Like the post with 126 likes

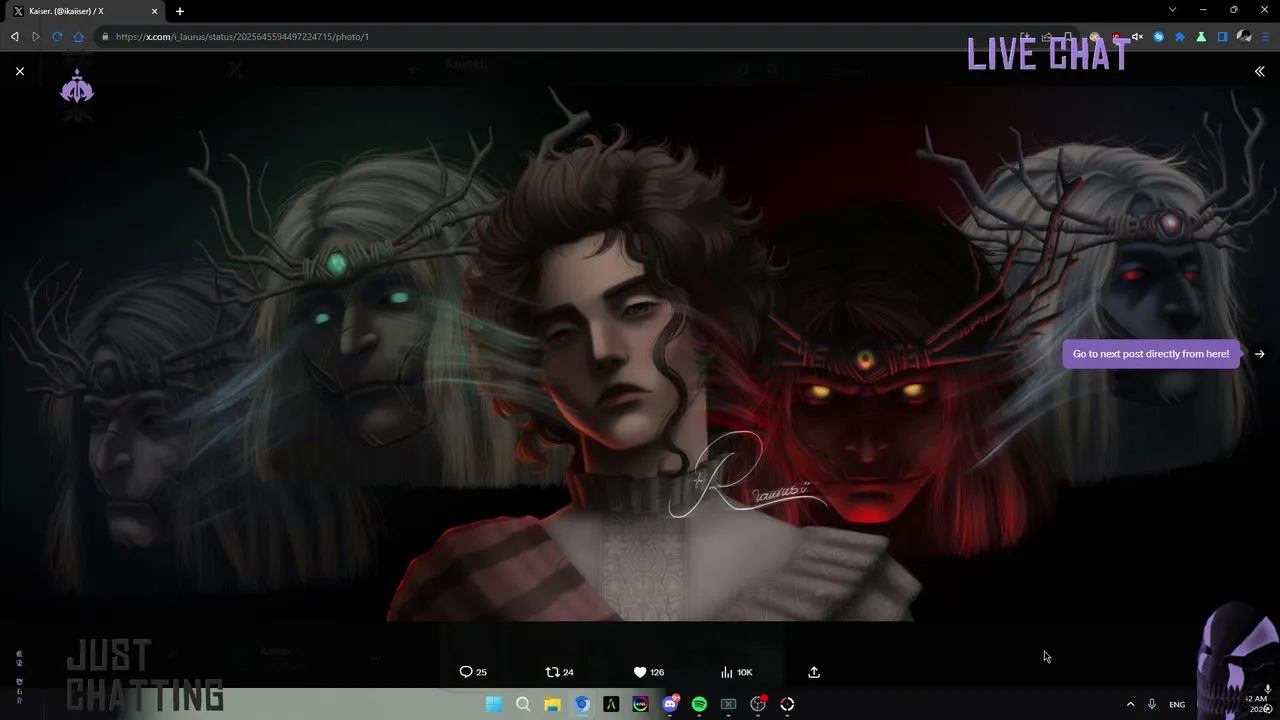[x=648, y=672]
